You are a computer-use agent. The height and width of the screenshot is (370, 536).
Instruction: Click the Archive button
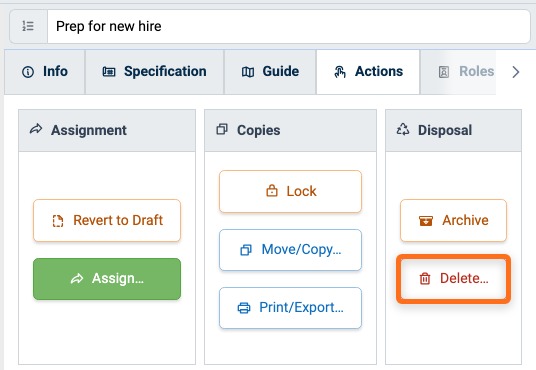(x=453, y=221)
